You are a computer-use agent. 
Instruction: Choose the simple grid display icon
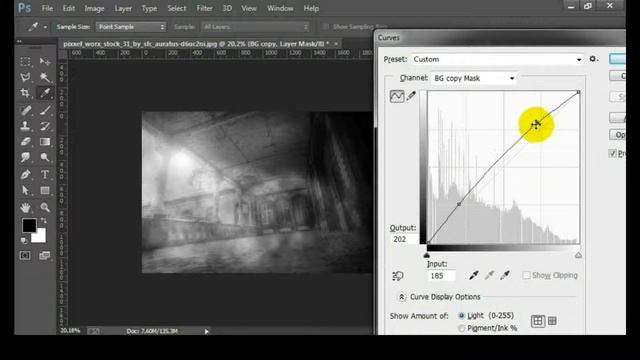[538, 321]
